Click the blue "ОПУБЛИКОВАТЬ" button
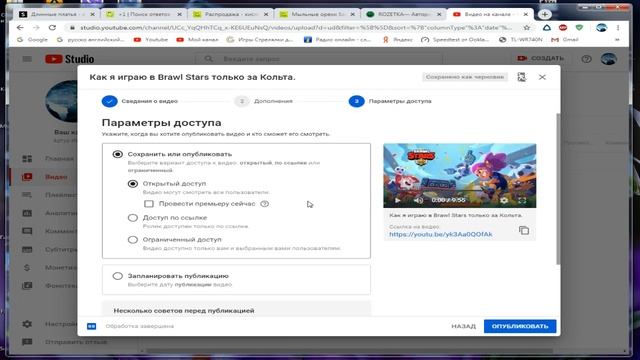This screenshot has width=640, height=360. (520, 326)
